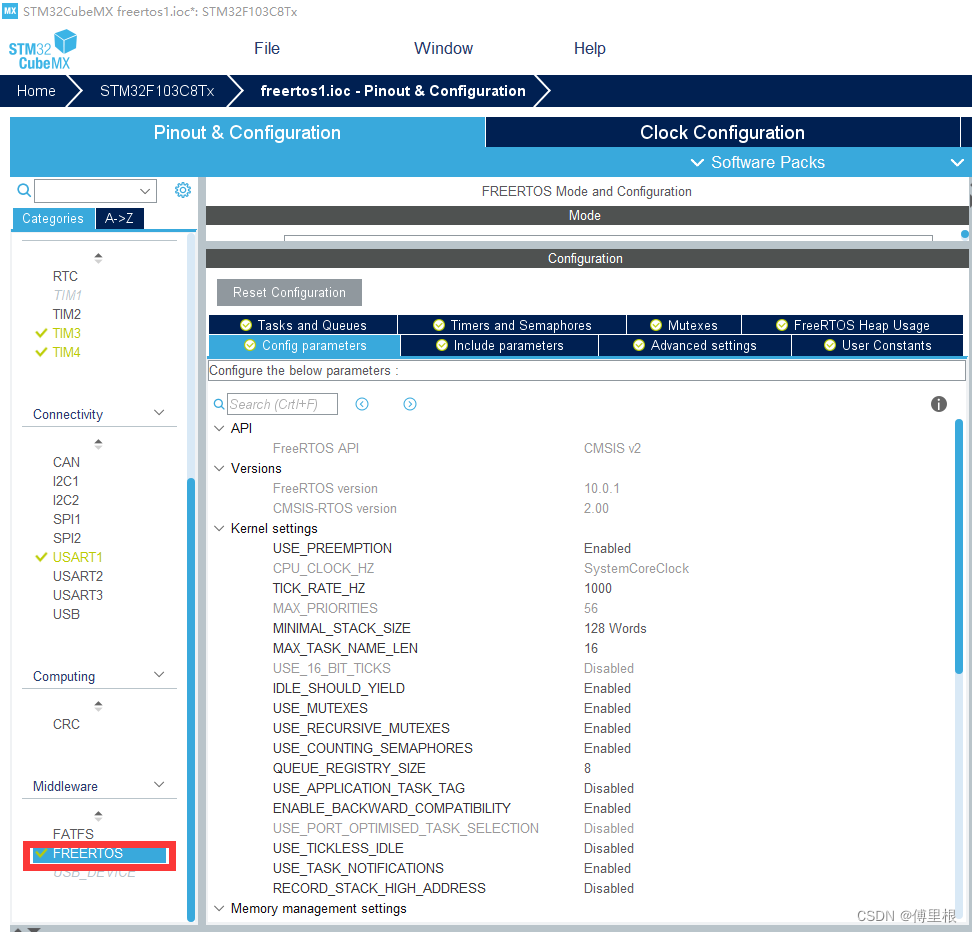Select the Categories view tab
The image size is (972, 932).
(53, 218)
